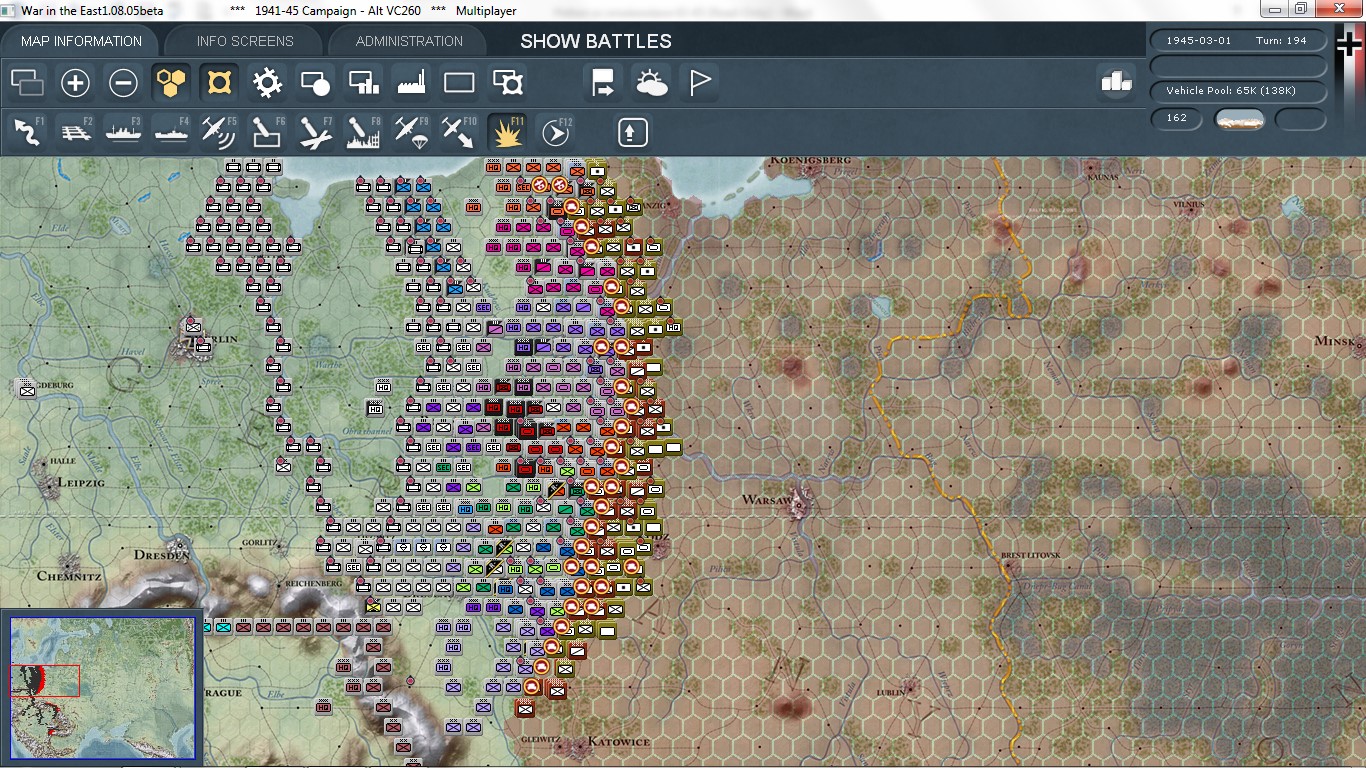Click the SHOW BATTLES mode heading
Screen dimensions: 1366x768
tap(596, 41)
